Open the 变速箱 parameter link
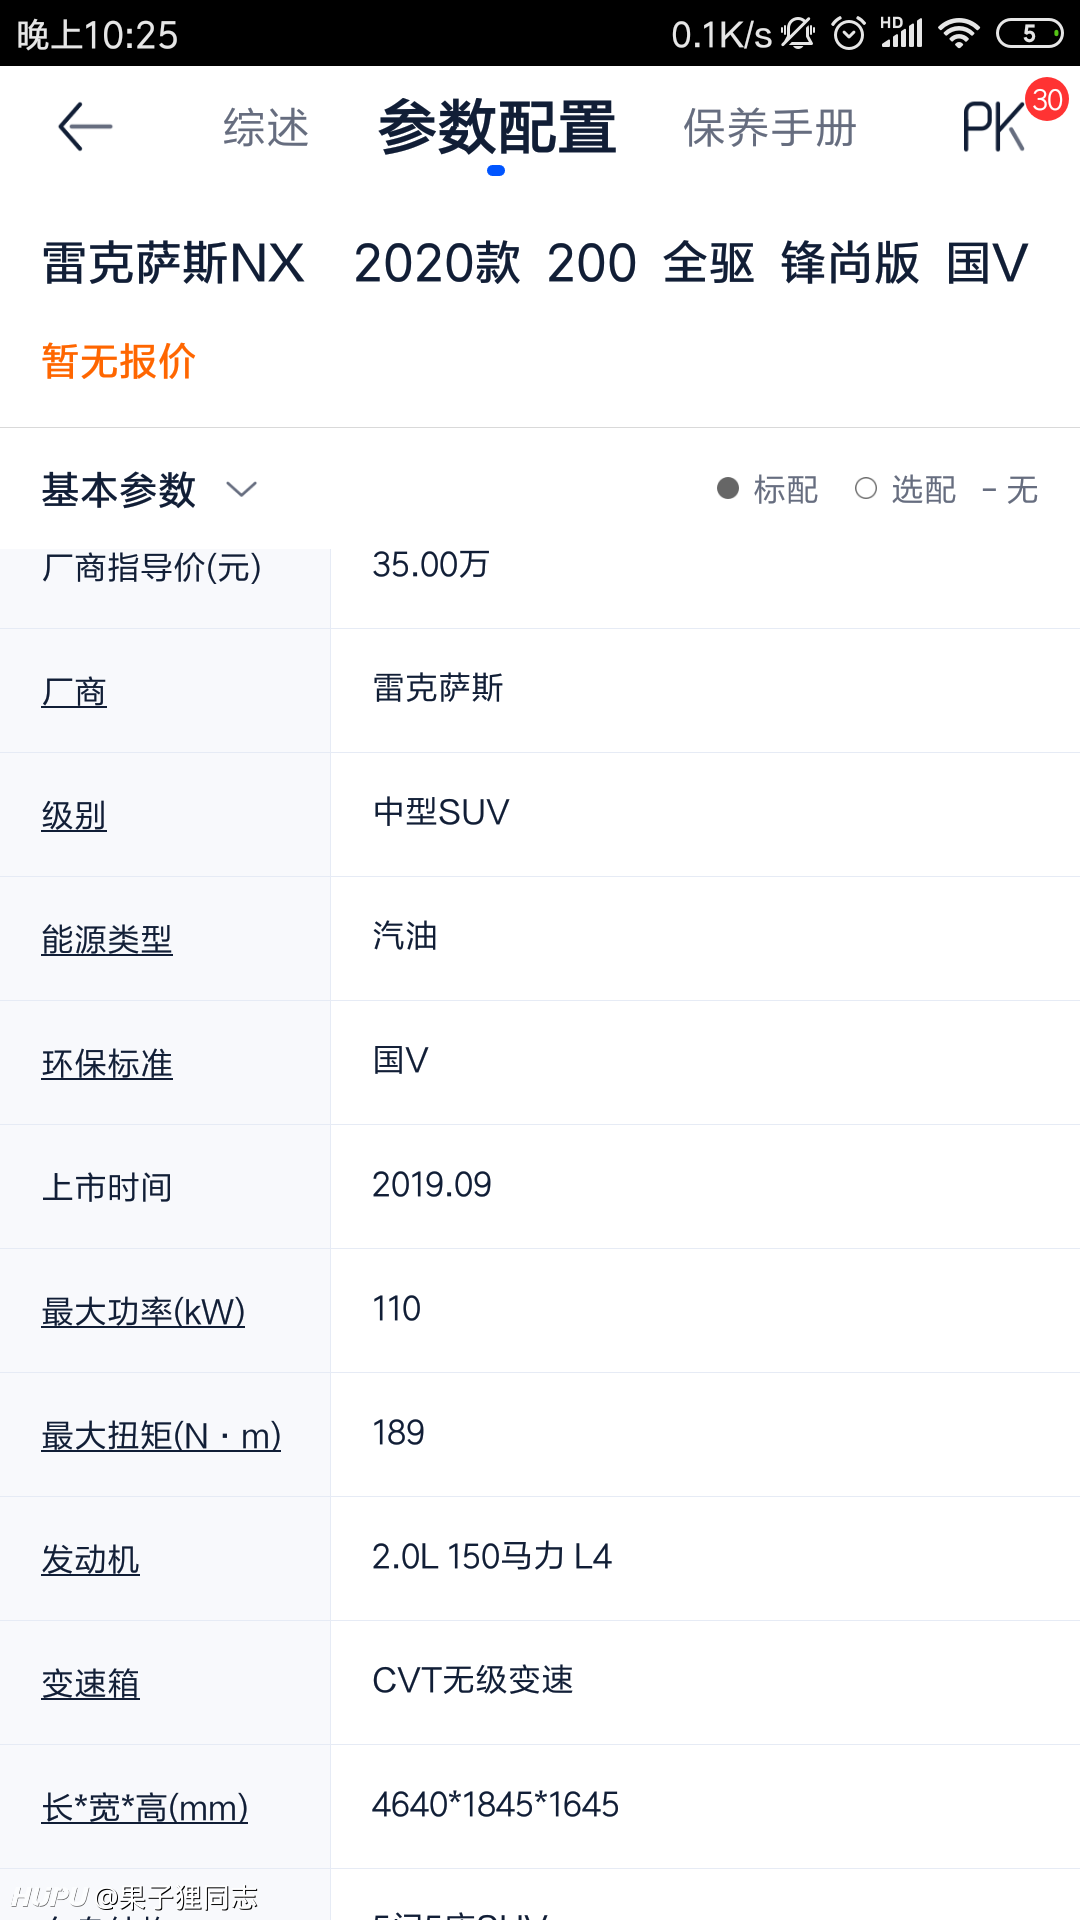1080x1920 pixels. (x=90, y=1683)
